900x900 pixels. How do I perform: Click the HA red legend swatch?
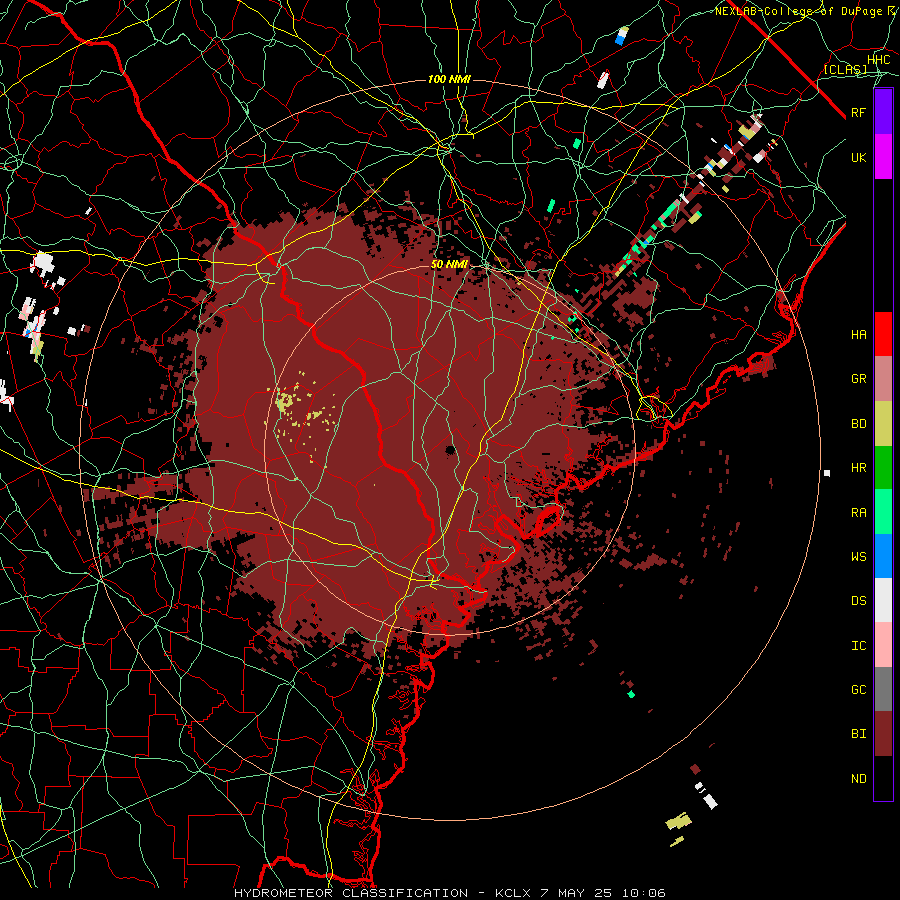[x=883, y=334]
